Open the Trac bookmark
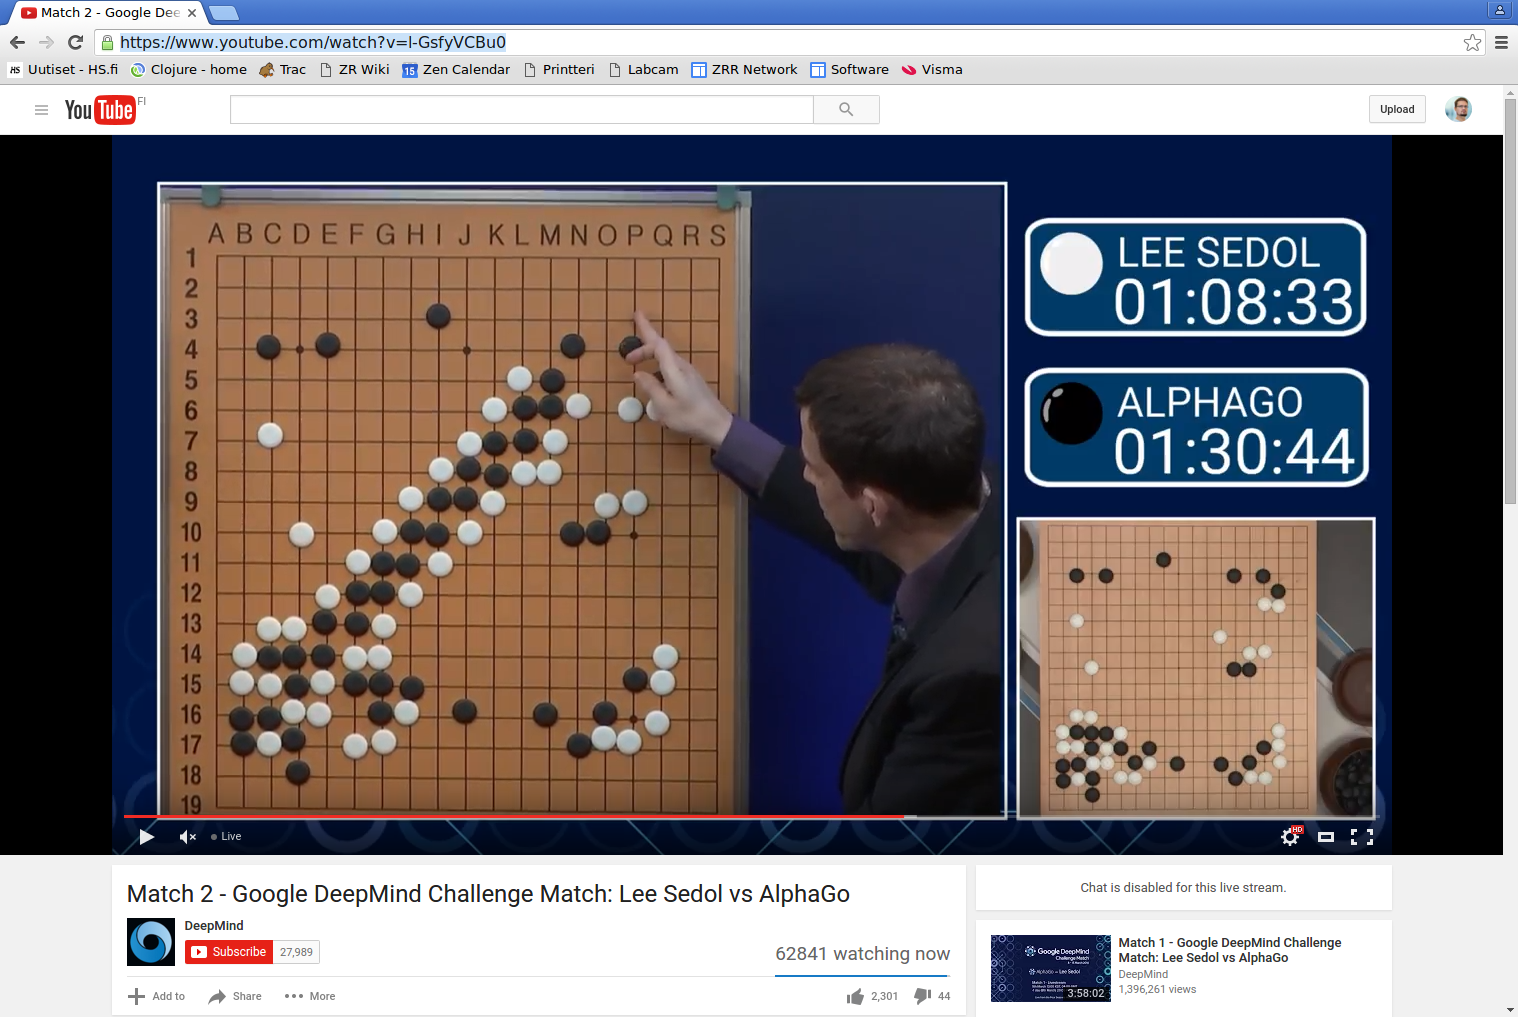This screenshot has width=1518, height=1017. click(x=283, y=70)
